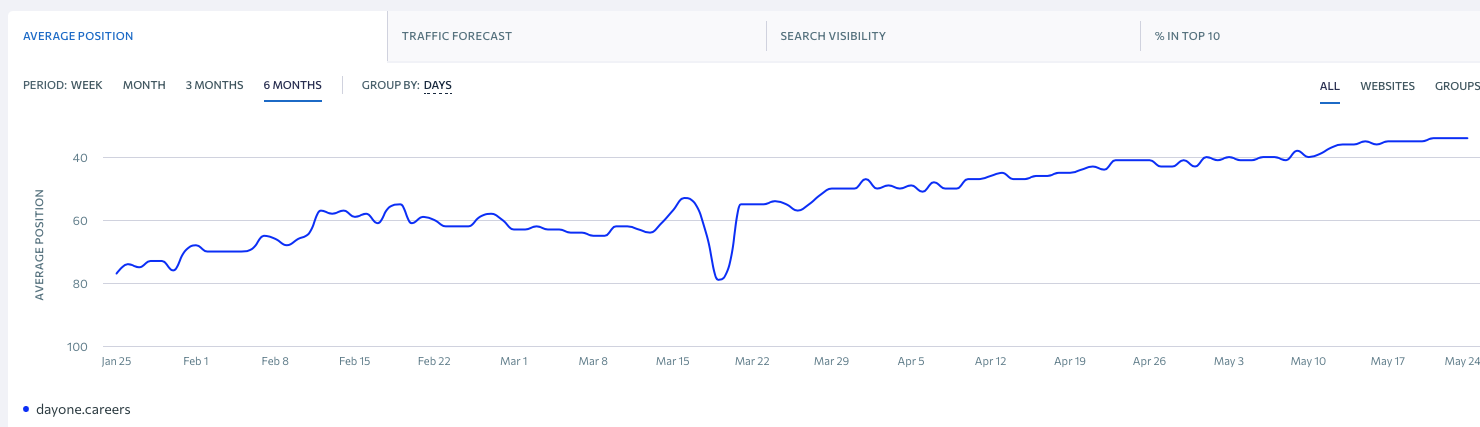The width and height of the screenshot is (1480, 427).
Task: Click the Jan 25 x-axis date label
Action: [x=117, y=361]
